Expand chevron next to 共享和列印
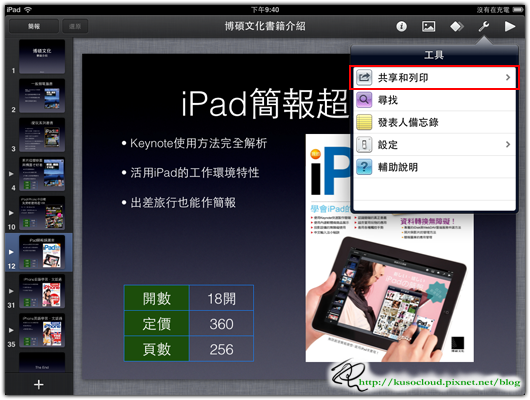This screenshot has width=530, height=400. pyautogui.click(x=508, y=77)
